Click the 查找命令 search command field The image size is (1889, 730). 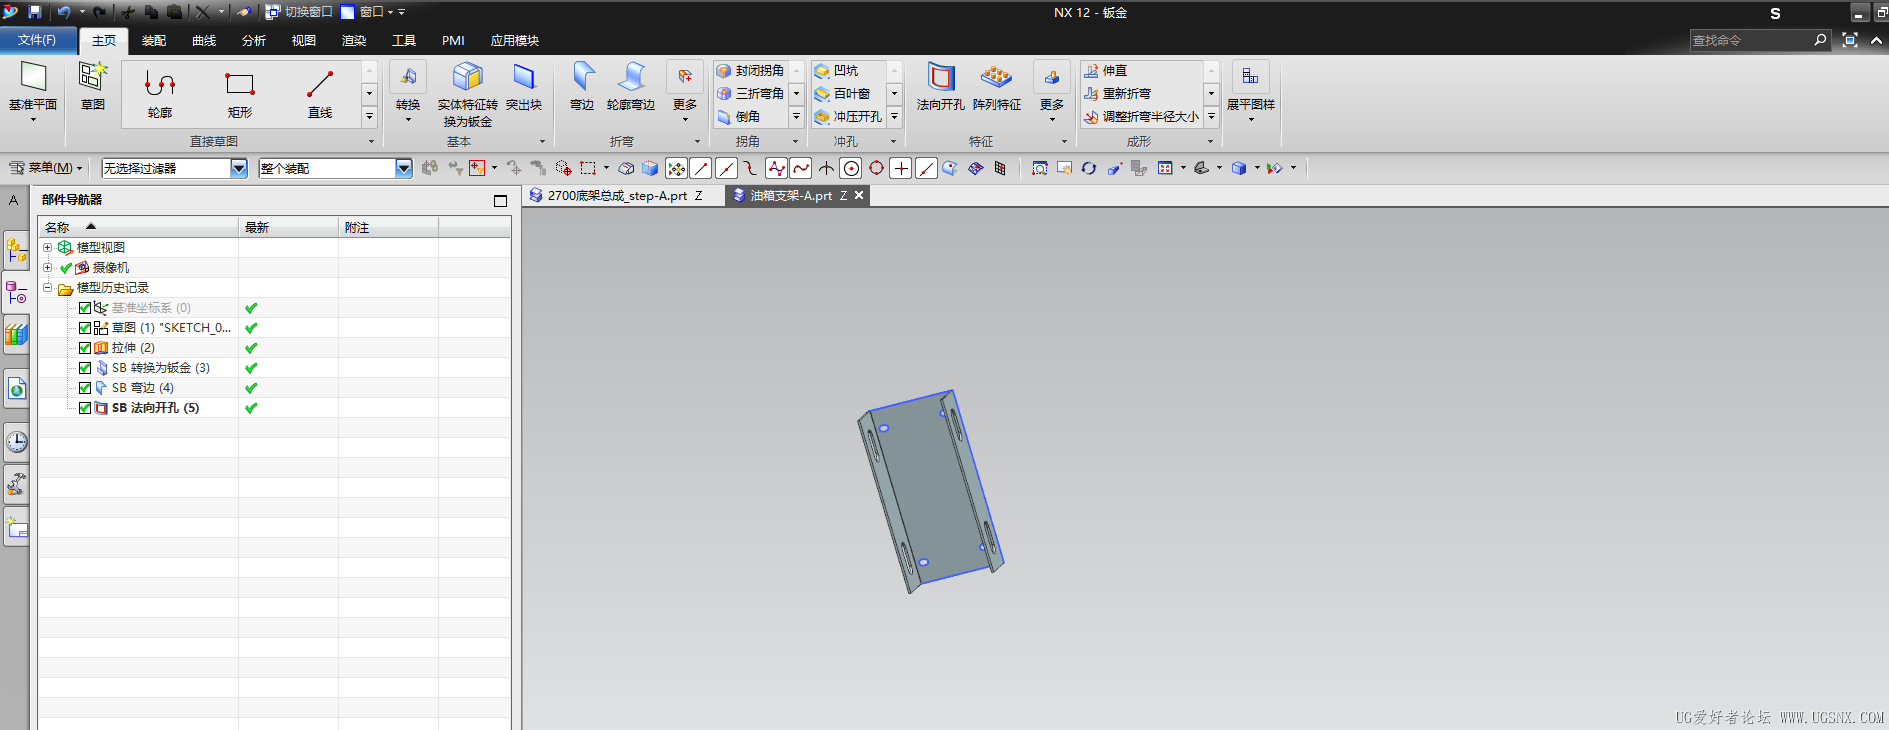[1752, 41]
